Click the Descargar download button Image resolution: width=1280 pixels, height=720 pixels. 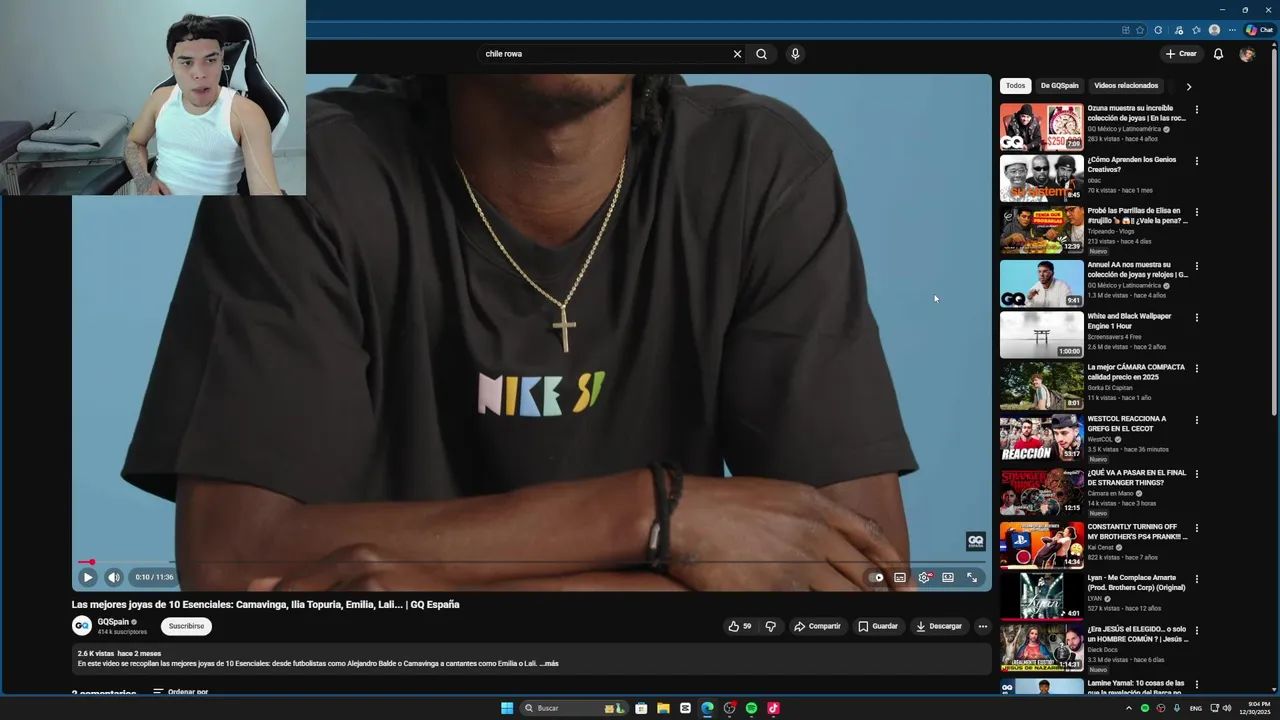pos(939,626)
